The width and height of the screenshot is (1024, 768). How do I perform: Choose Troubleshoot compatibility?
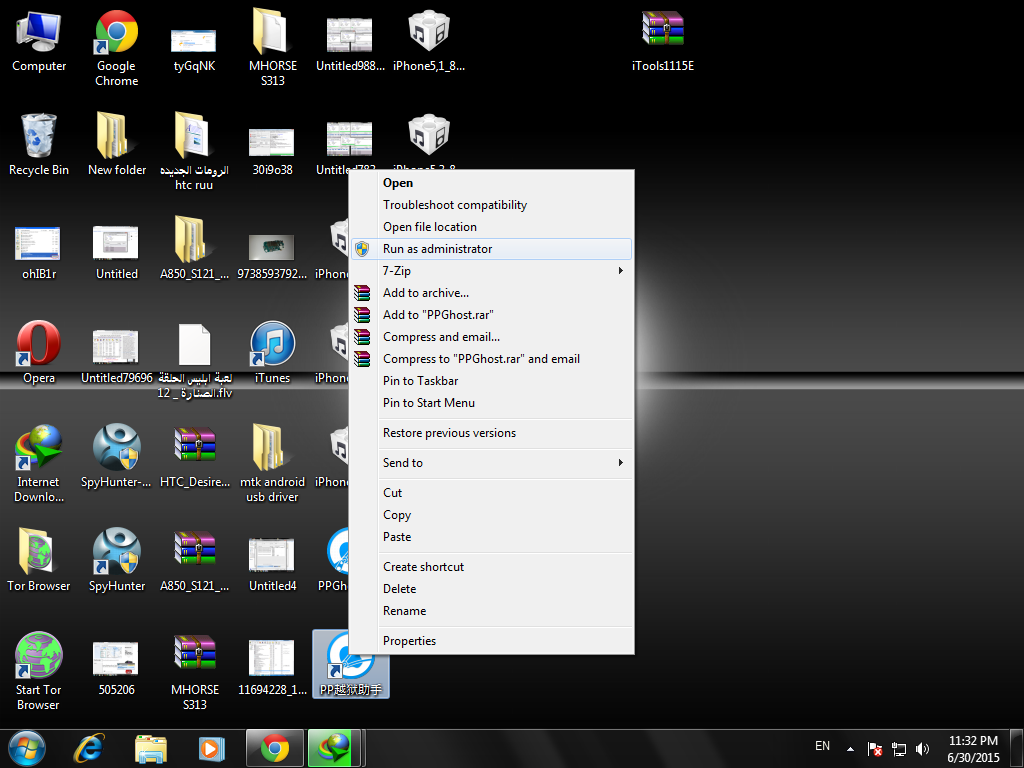[492, 205]
